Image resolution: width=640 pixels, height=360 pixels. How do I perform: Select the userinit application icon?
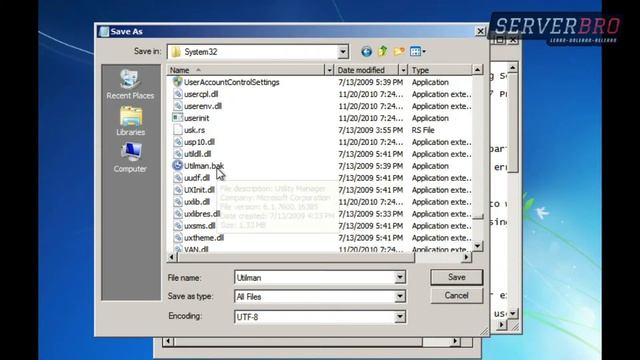tap(178, 118)
